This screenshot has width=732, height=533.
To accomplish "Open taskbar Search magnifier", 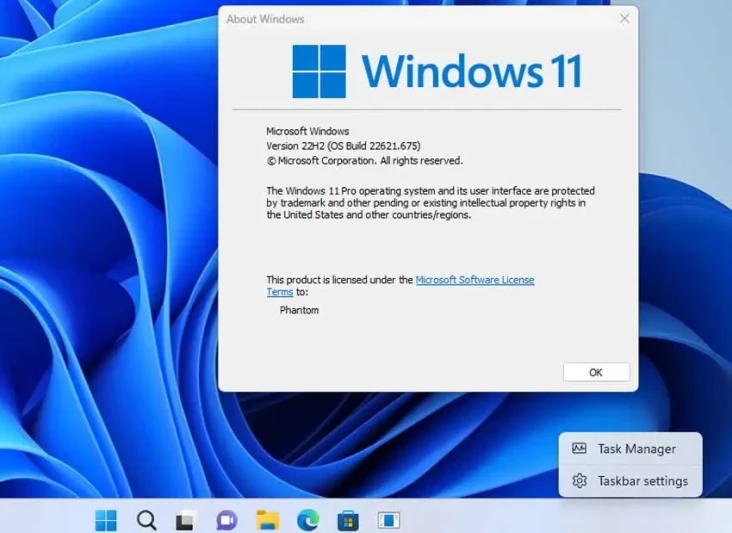I will tap(147, 520).
